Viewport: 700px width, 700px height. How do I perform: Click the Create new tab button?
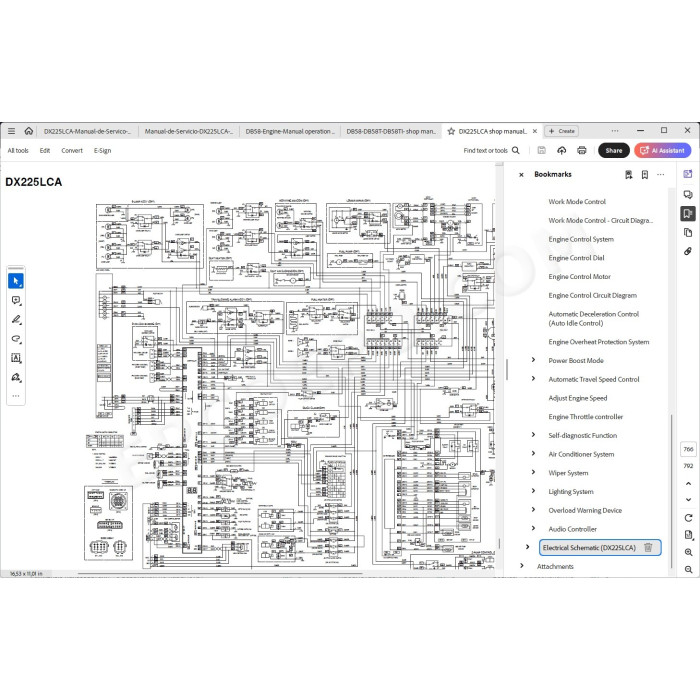coord(562,131)
